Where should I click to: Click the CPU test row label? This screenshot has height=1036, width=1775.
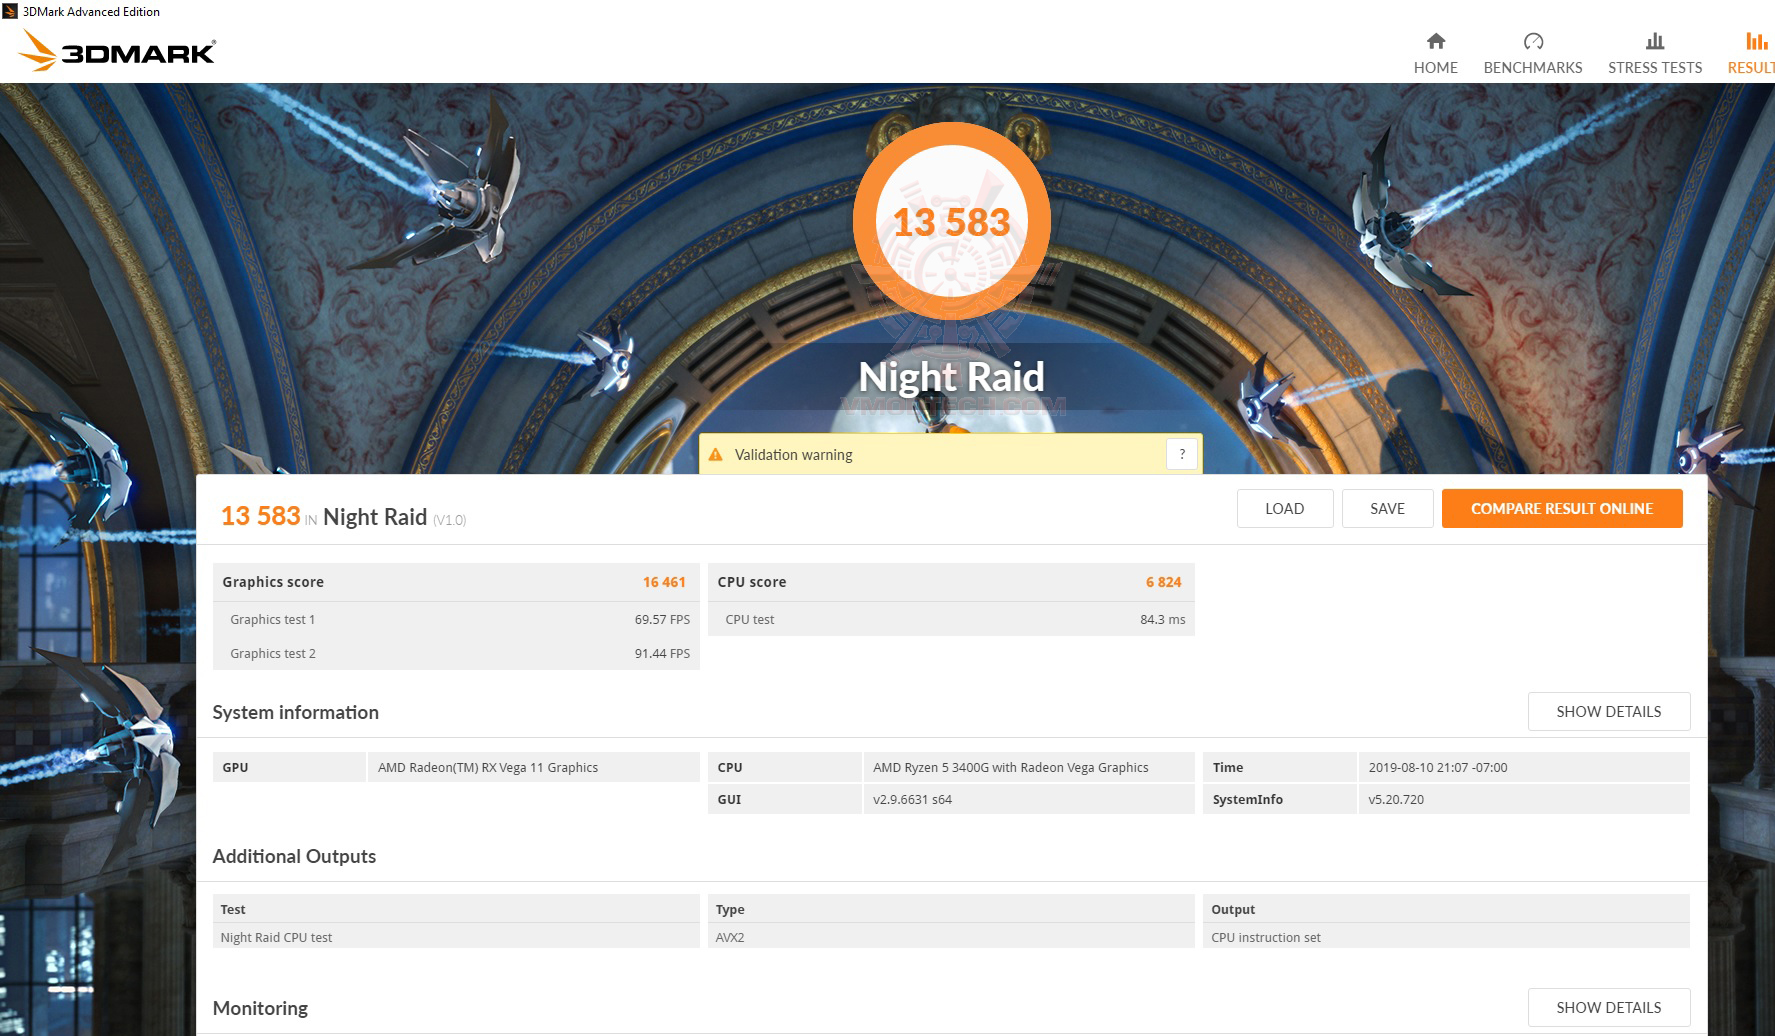750,620
